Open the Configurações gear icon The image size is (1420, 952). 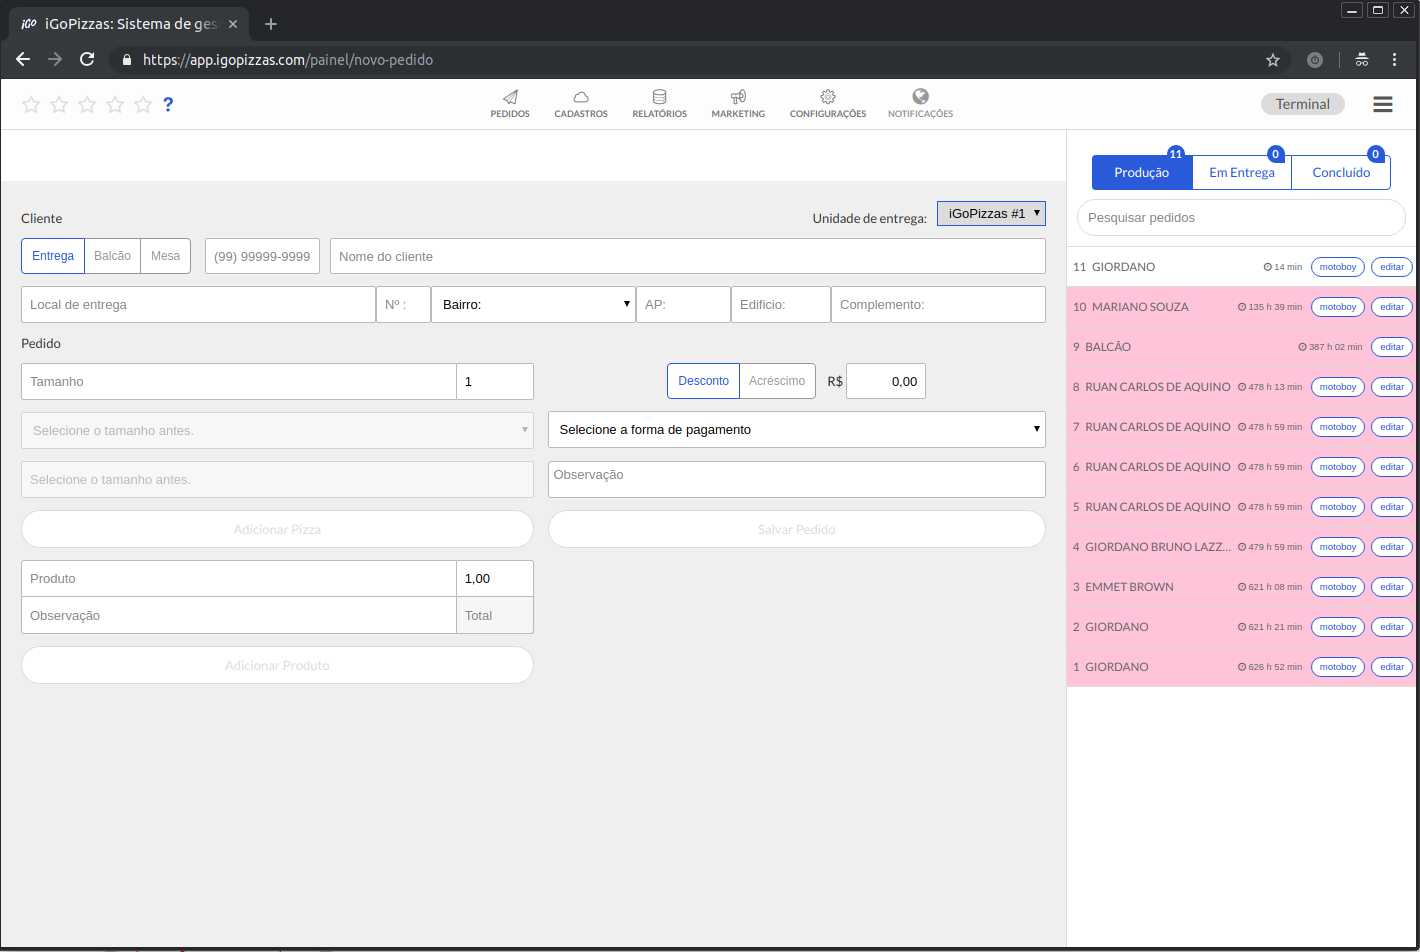click(x=827, y=98)
